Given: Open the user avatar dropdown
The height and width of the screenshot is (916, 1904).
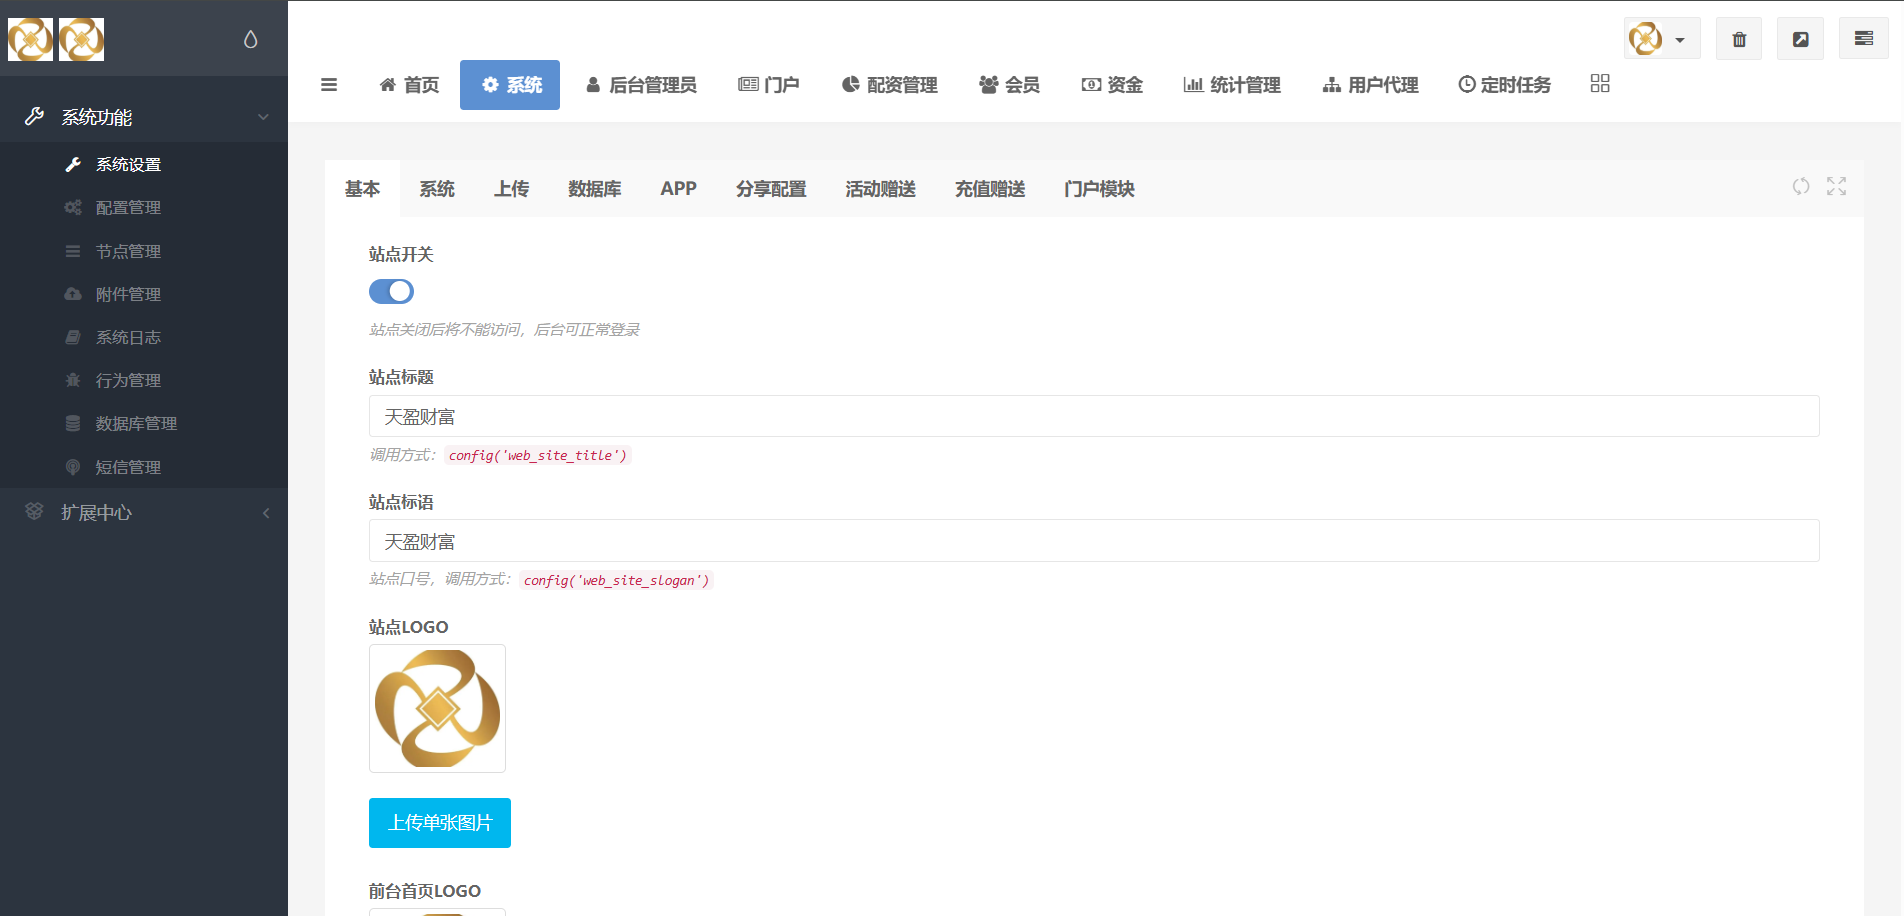Looking at the screenshot, I should point(1662,39).
